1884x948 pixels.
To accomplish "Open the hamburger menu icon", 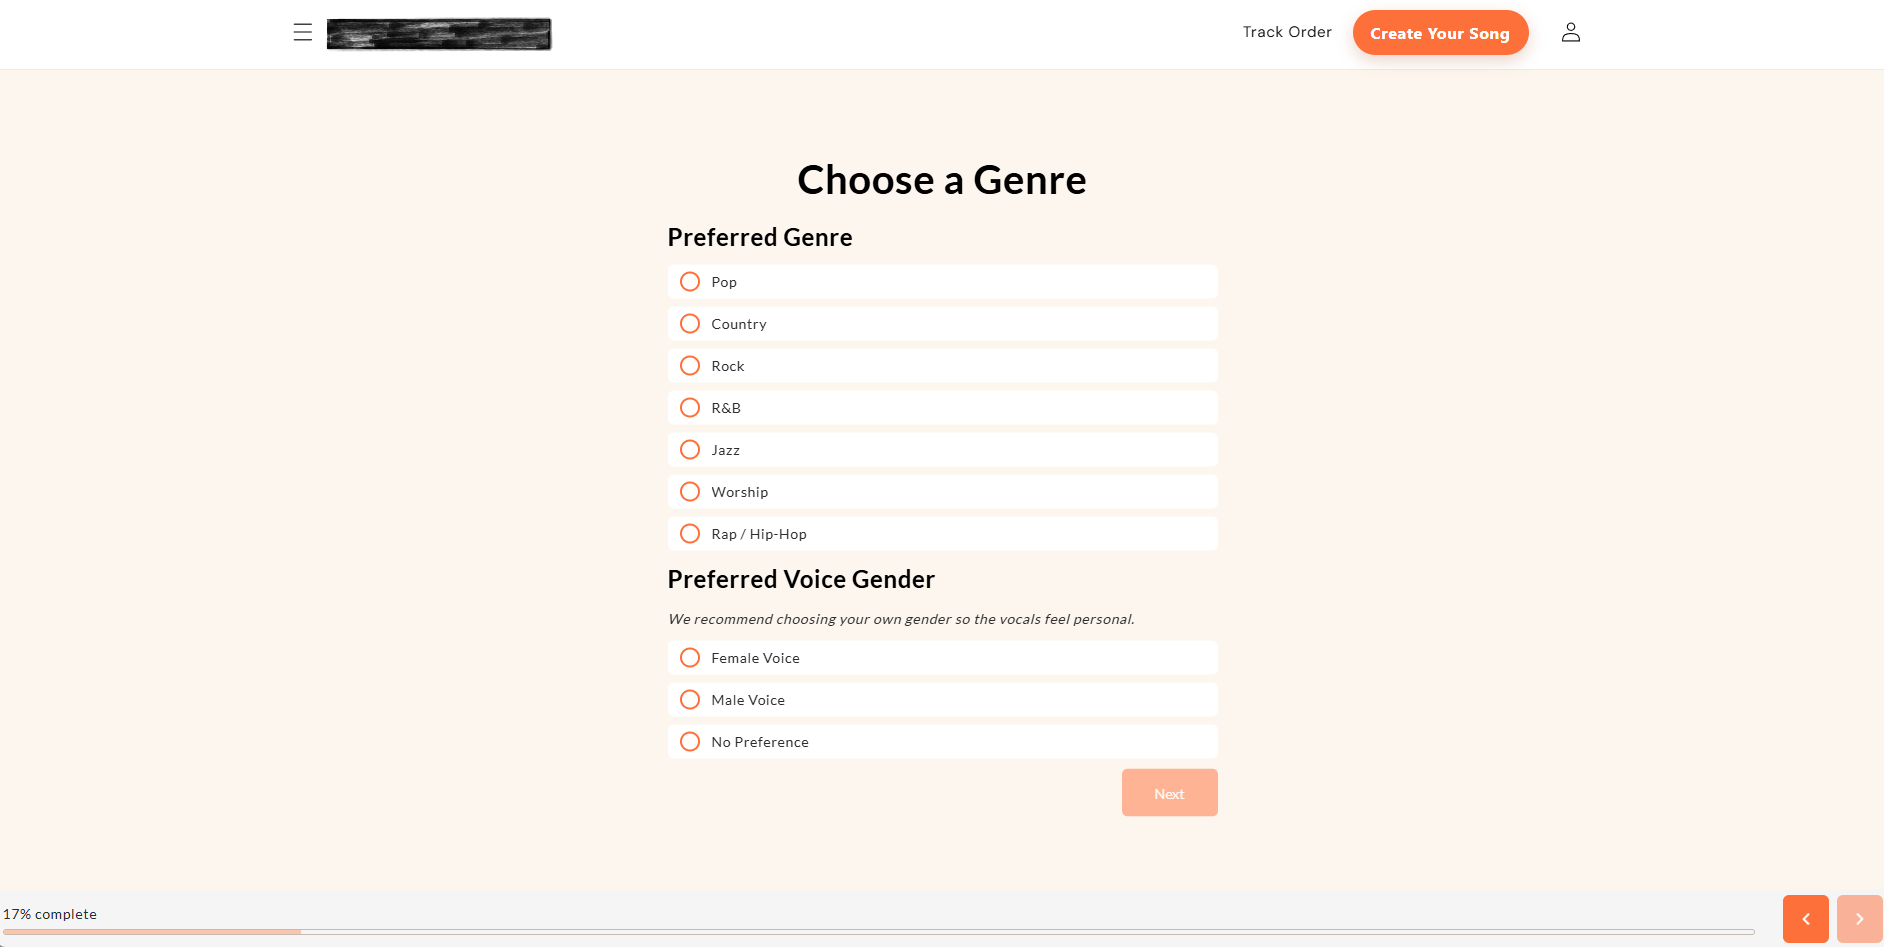I will click(303, 33).
